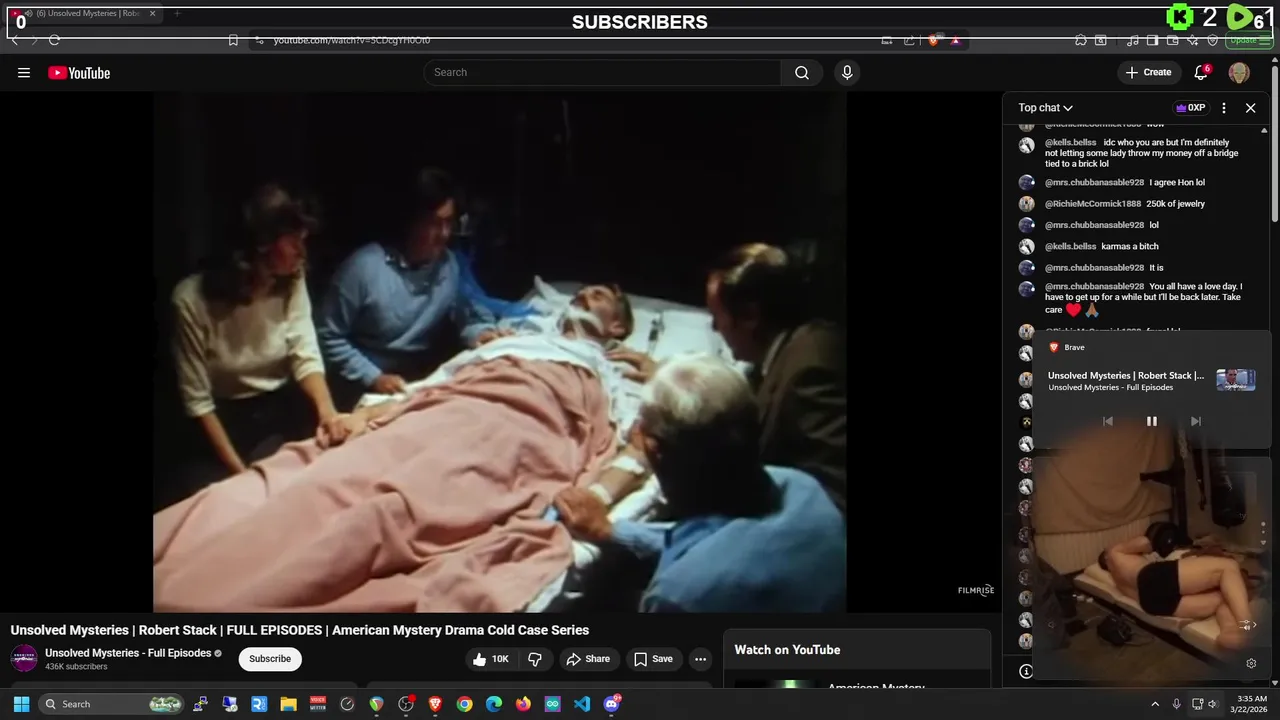Open the channel avatar icon
1280x720 pixels.
click(x=24, y=659)
